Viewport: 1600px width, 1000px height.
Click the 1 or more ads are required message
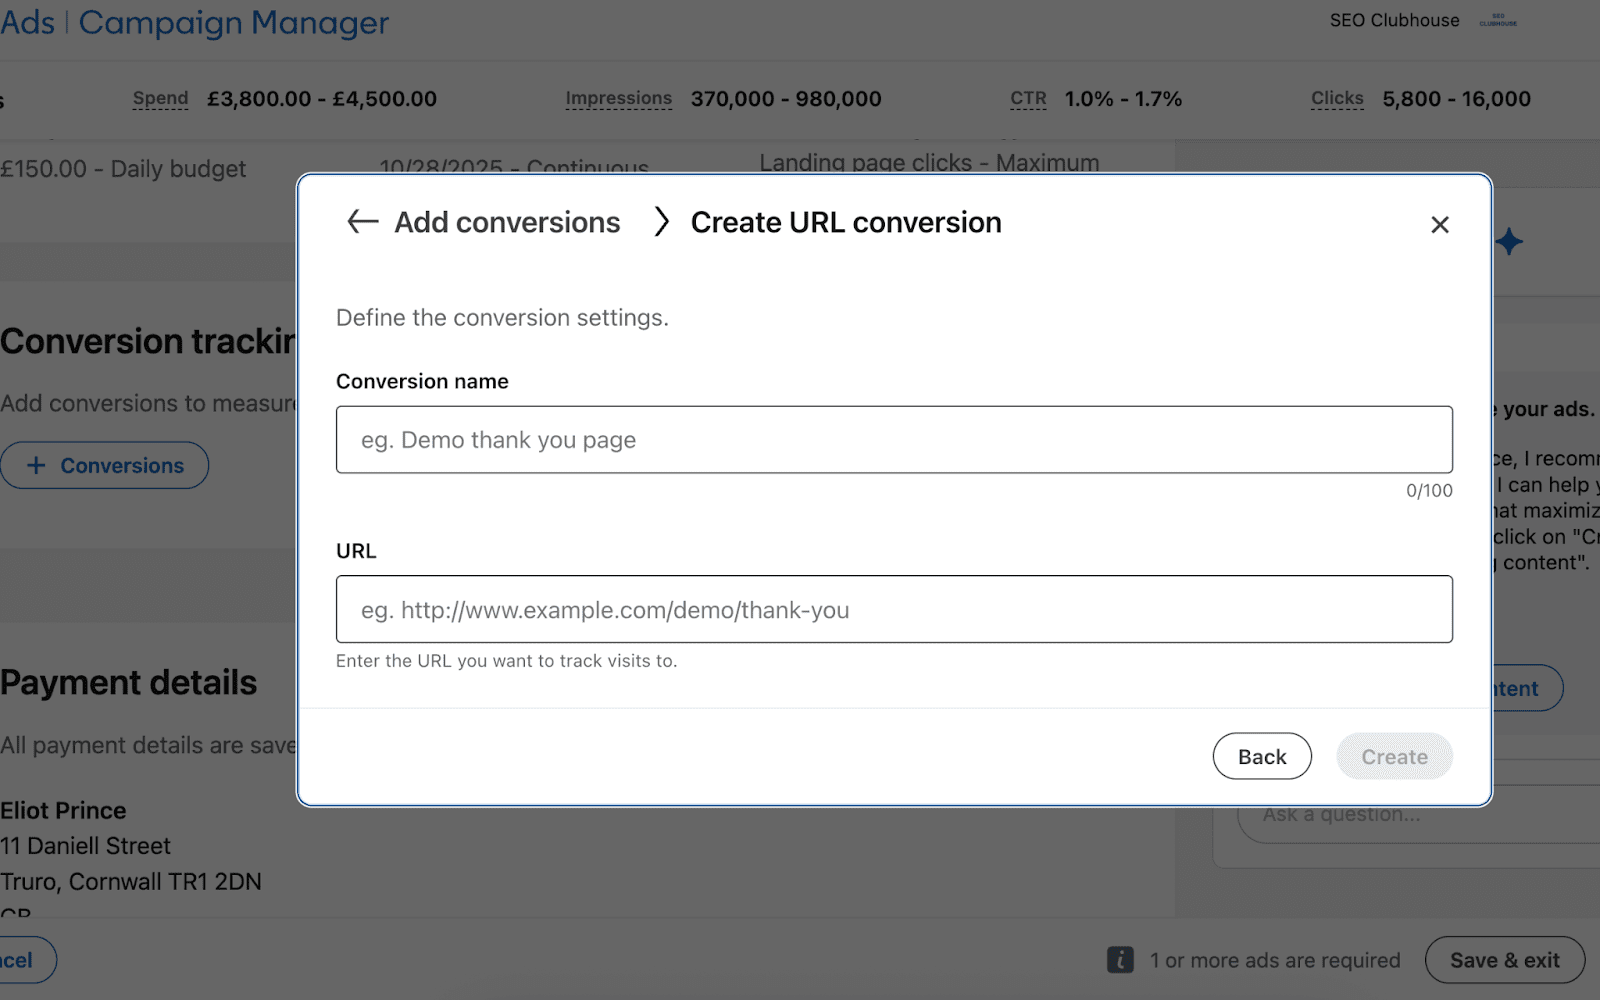1275,960
